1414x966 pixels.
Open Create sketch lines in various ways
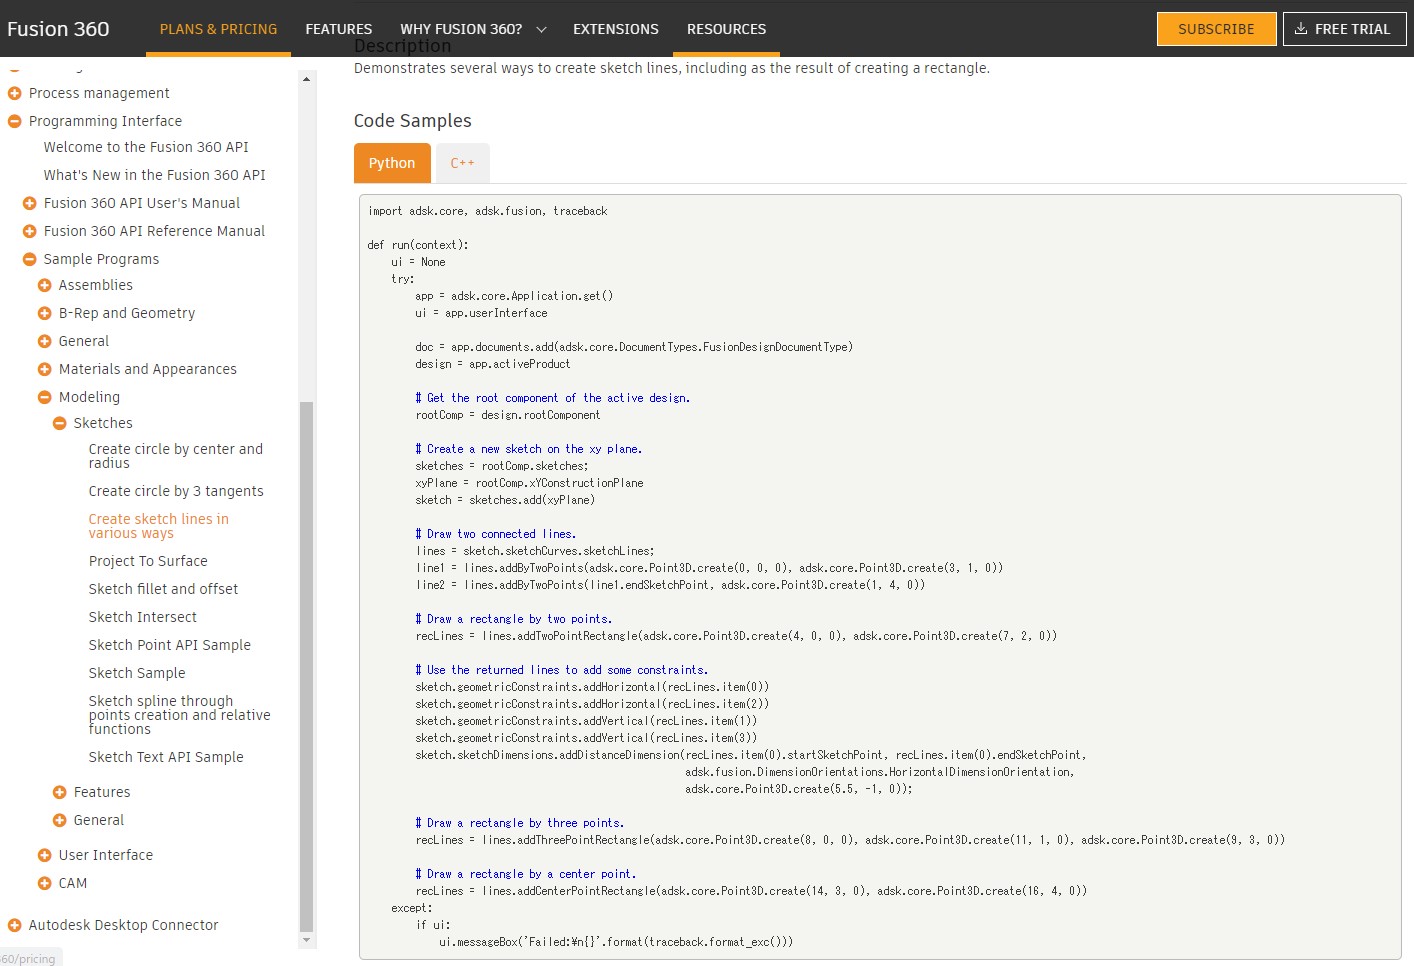click(159, 526)
